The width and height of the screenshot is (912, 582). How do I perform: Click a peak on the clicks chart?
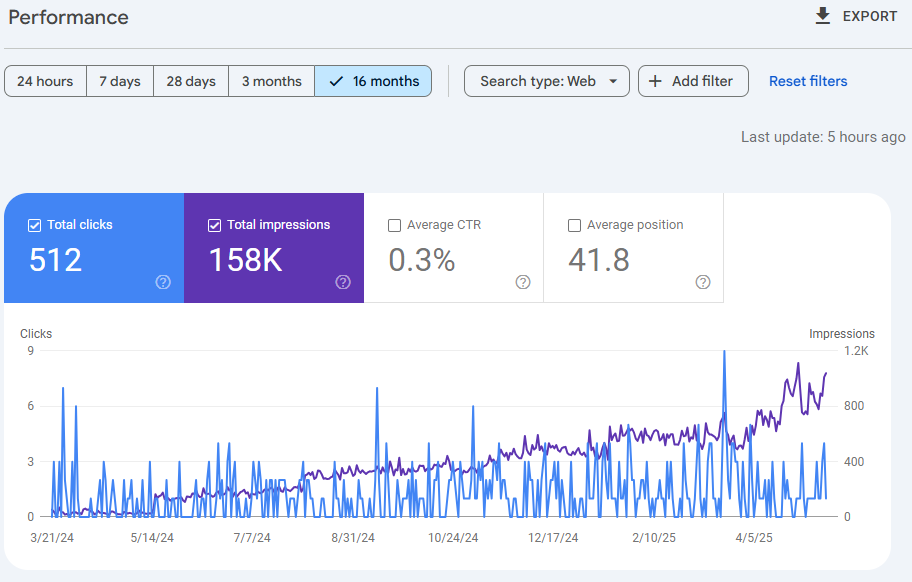[x=723, y=352]
